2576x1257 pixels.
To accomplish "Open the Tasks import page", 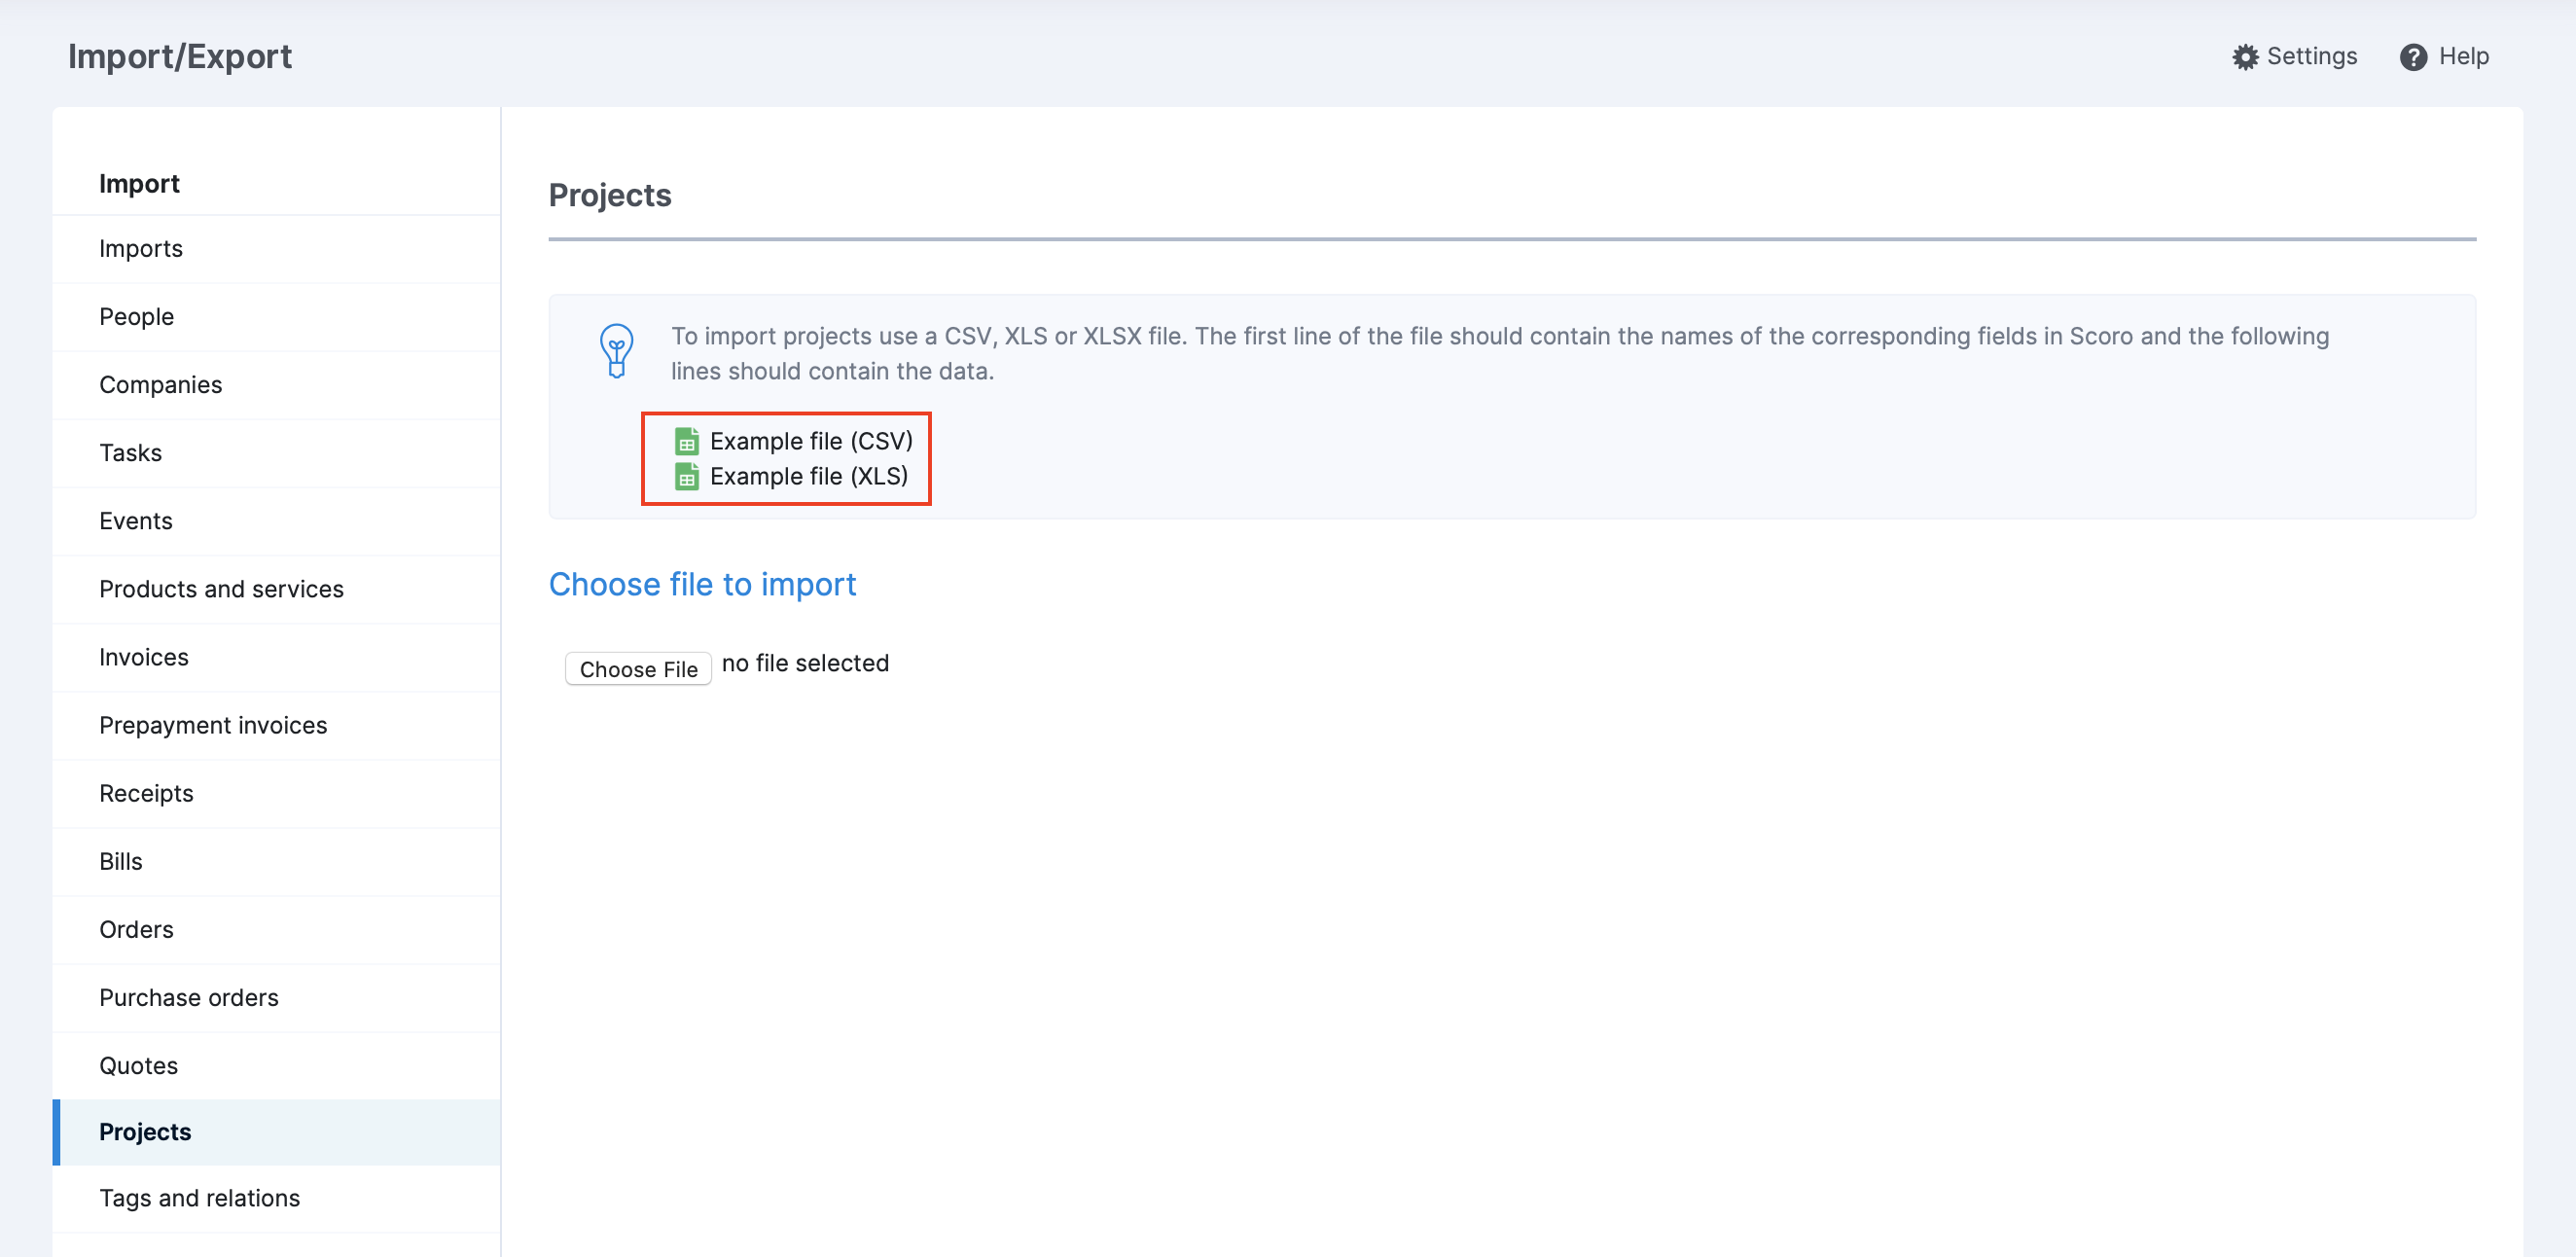I will tap(130, 452).
